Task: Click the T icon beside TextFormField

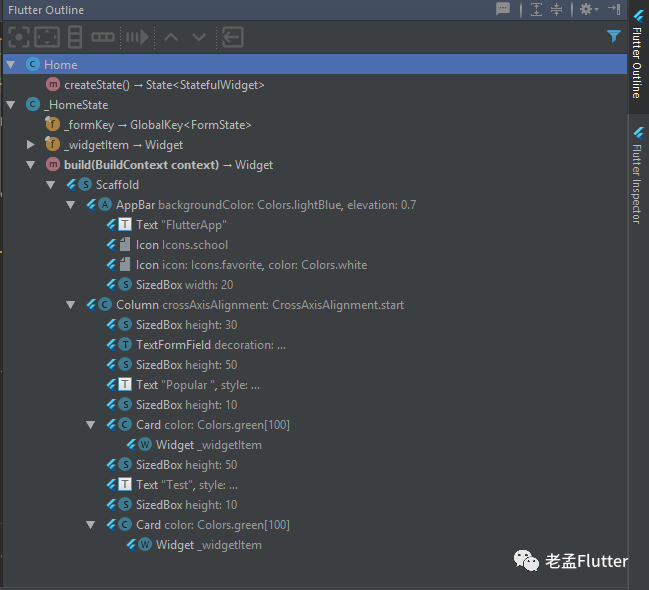Action: (x=125, y=345)
